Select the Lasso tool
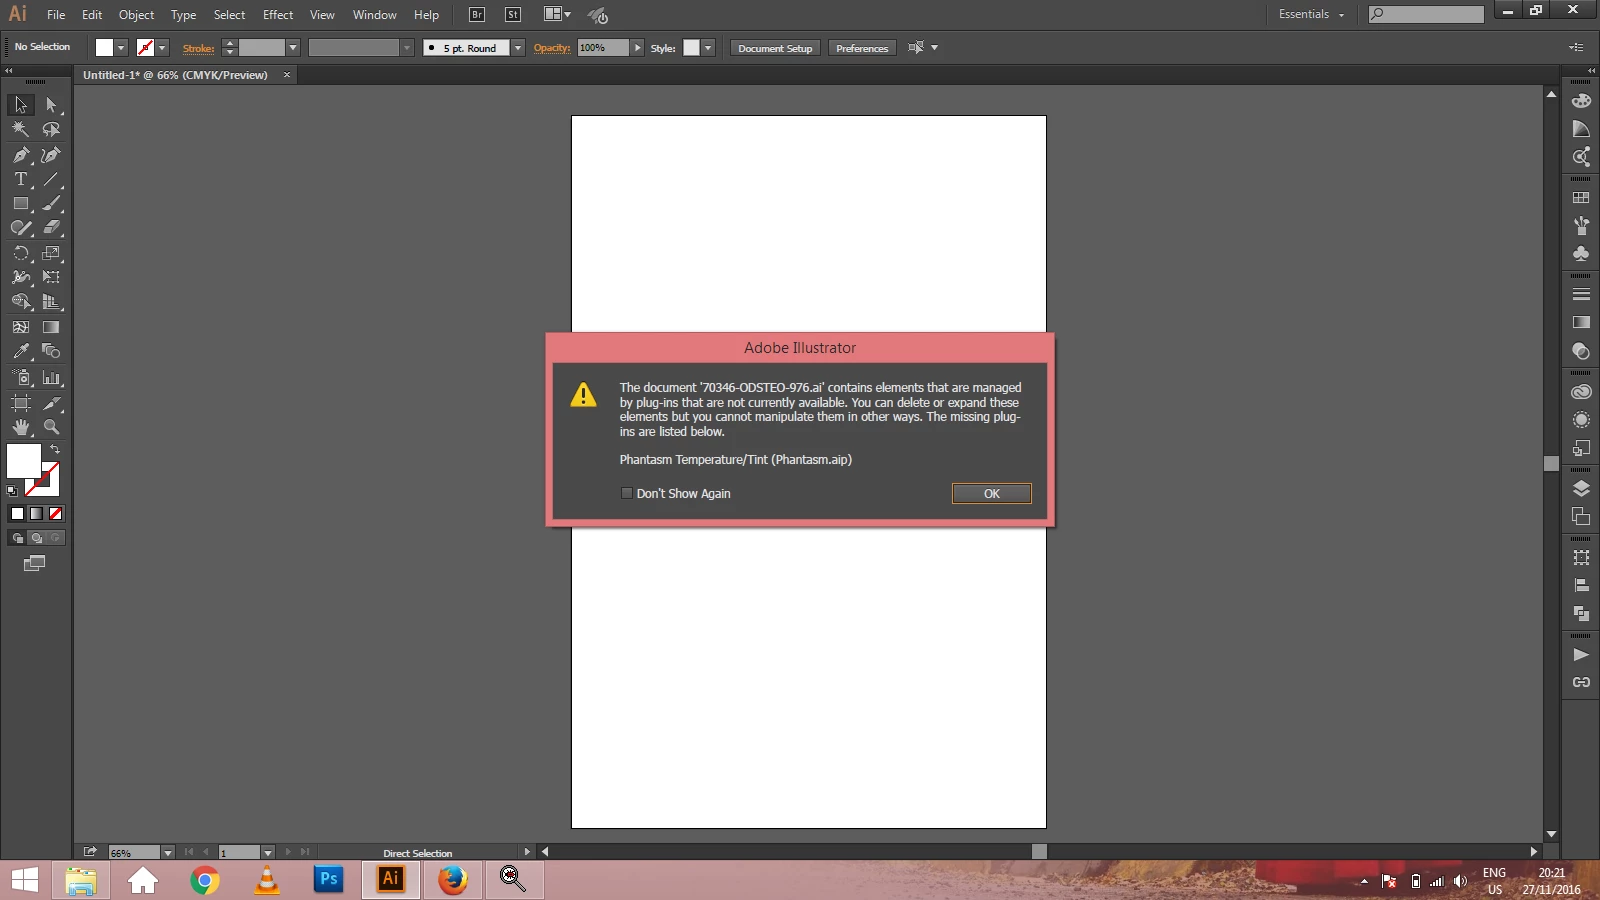Viewport: 1600px width, 900px height. tap(51, 129)
